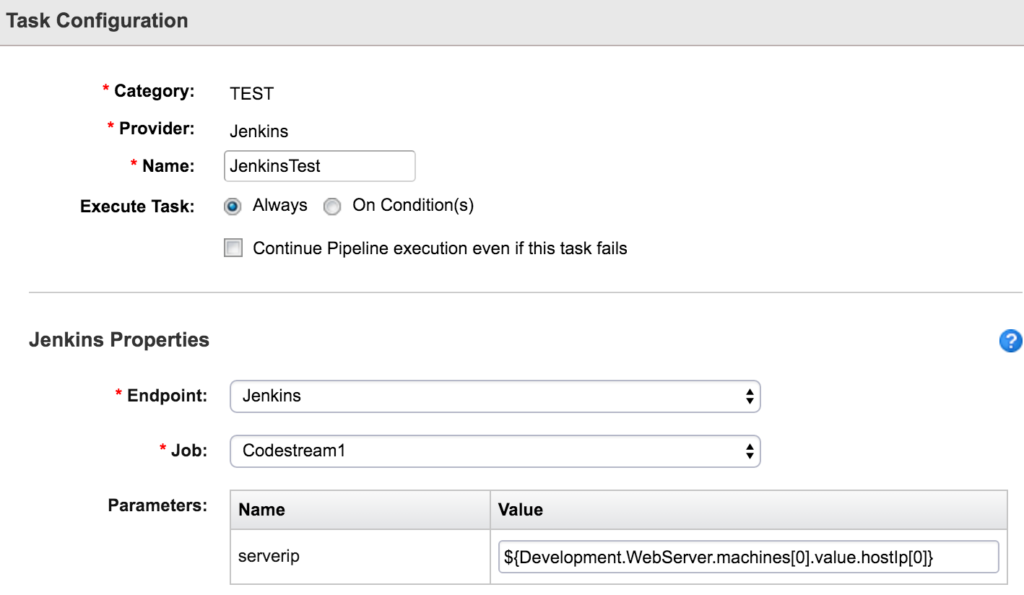
Task: Select the On Condition(s) radio button
Action: tap(332, 206)
